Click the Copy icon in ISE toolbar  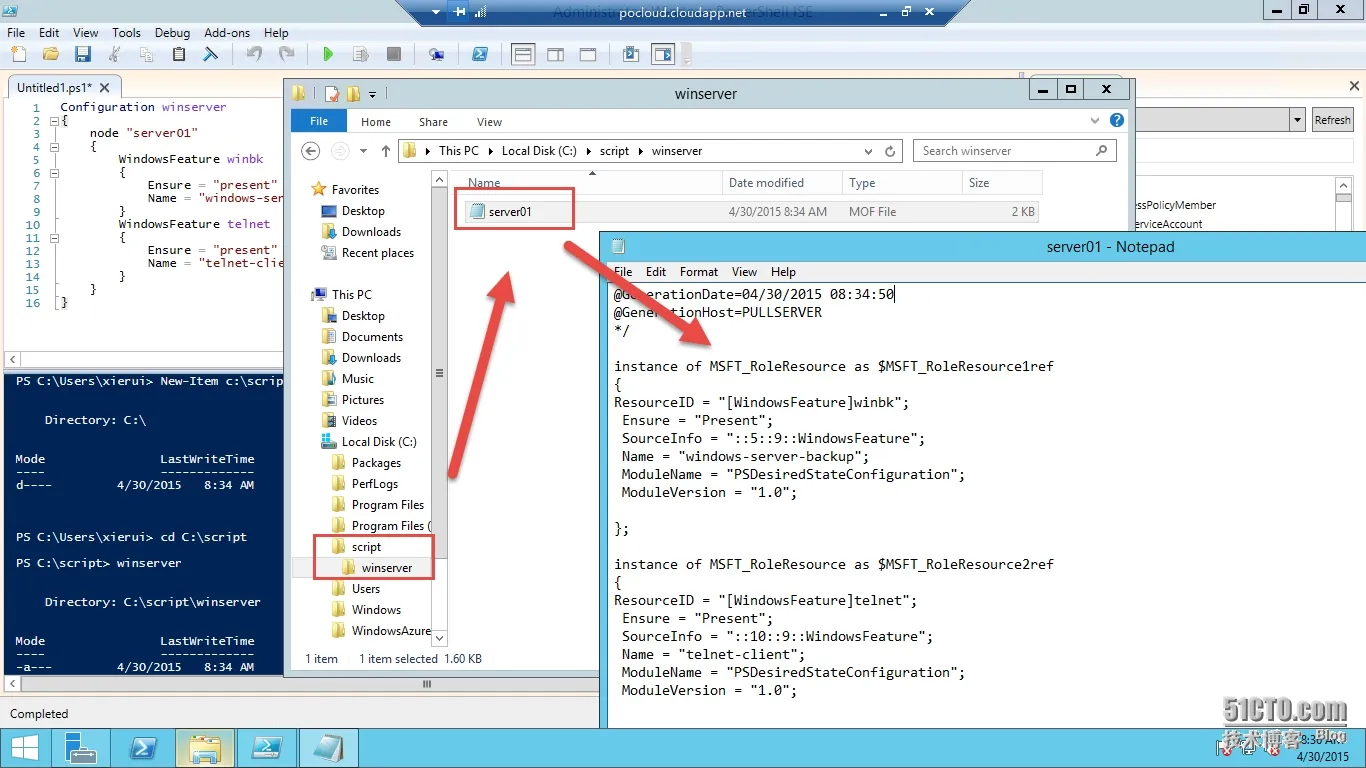147,54
